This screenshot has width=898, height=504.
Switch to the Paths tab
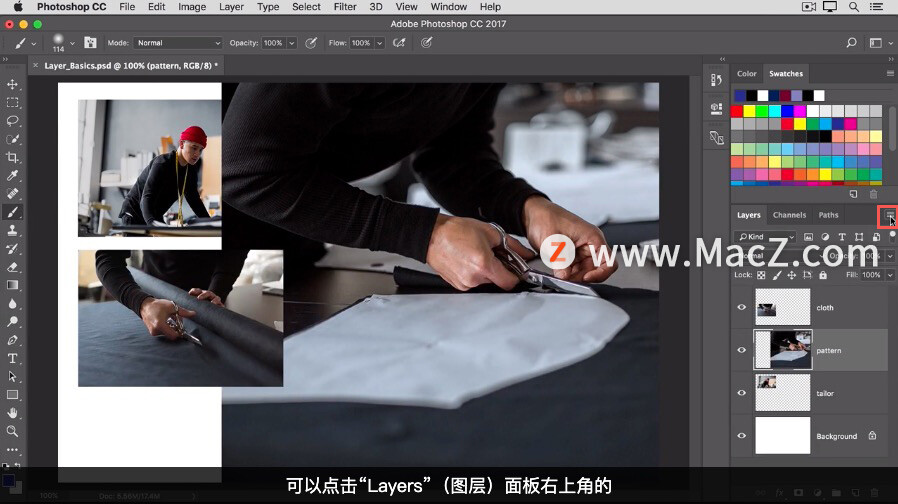[x=828, y=215]
